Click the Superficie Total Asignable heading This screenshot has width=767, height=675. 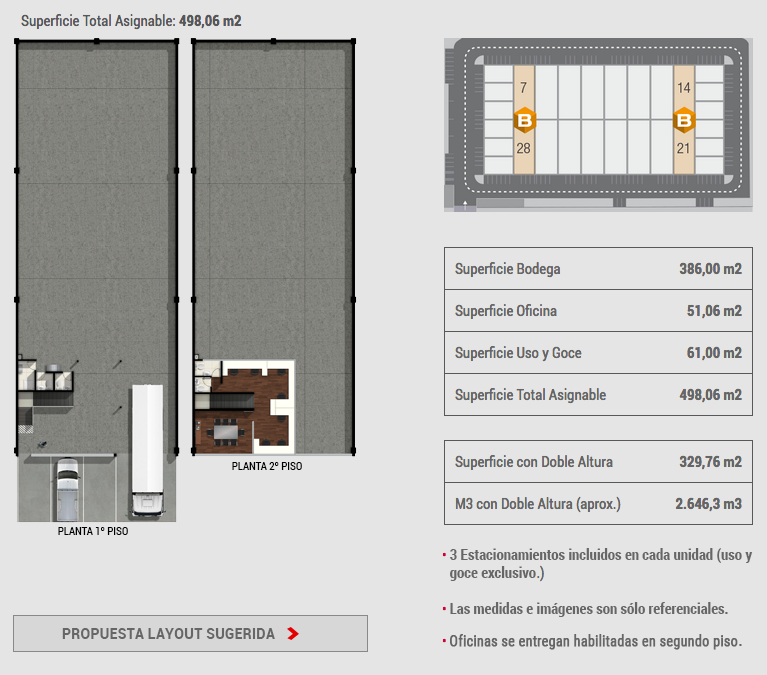tap(131, 20)
